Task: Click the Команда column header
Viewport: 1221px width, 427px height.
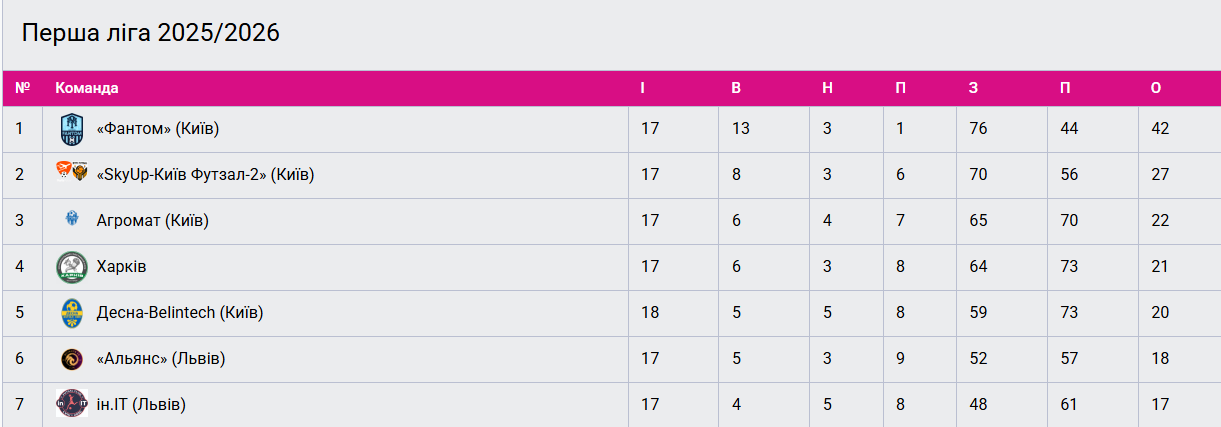Action: 87,88
